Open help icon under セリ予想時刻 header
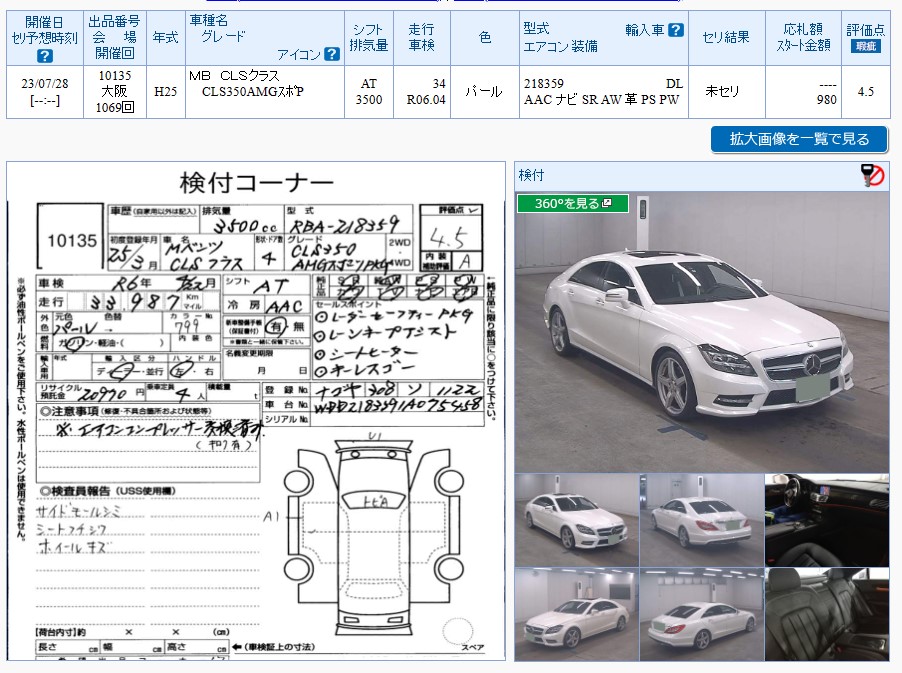Screen dimensions: 902x673 pyautogui.click(x=44, y=56)
